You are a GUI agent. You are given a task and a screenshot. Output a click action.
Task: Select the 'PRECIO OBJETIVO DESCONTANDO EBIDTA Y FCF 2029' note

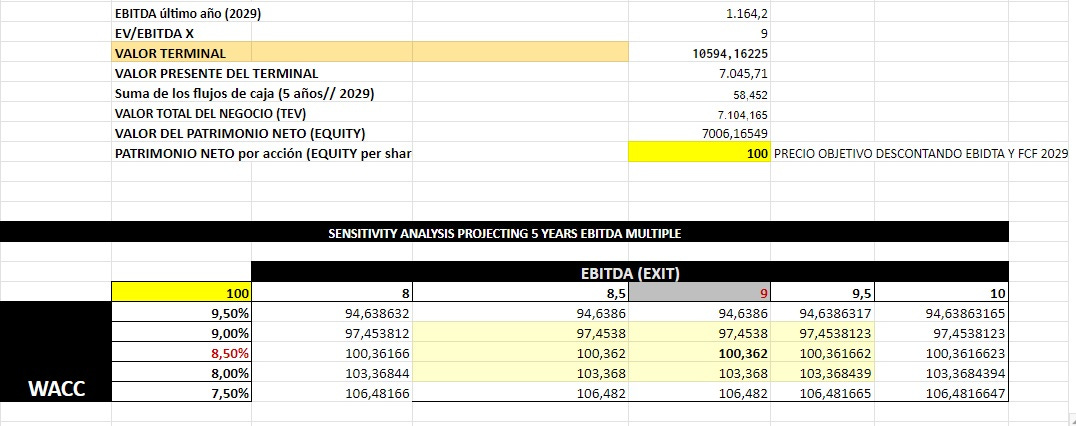(x=920, y=154)
